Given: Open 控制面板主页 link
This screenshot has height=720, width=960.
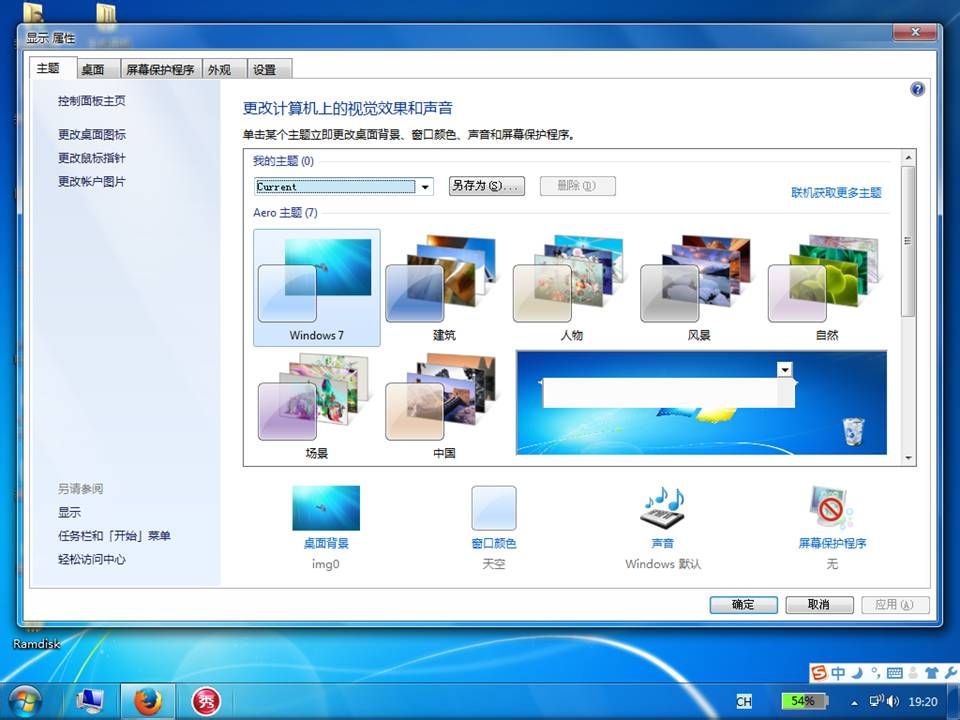Looking at the screenshot, I should (x=92, y=101).
